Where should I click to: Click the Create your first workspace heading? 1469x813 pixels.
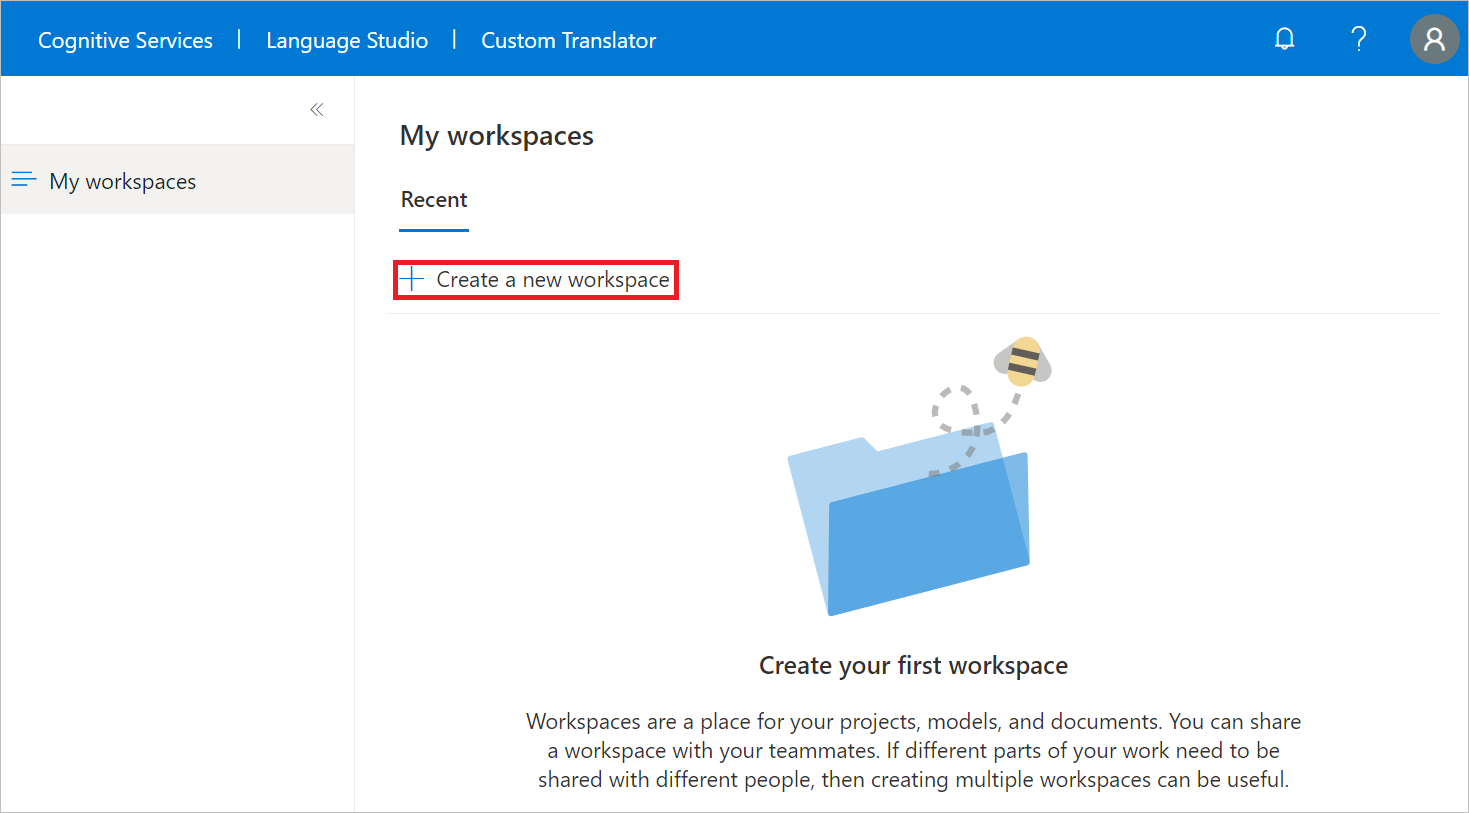pyautogui.click(x=912, y=664)
